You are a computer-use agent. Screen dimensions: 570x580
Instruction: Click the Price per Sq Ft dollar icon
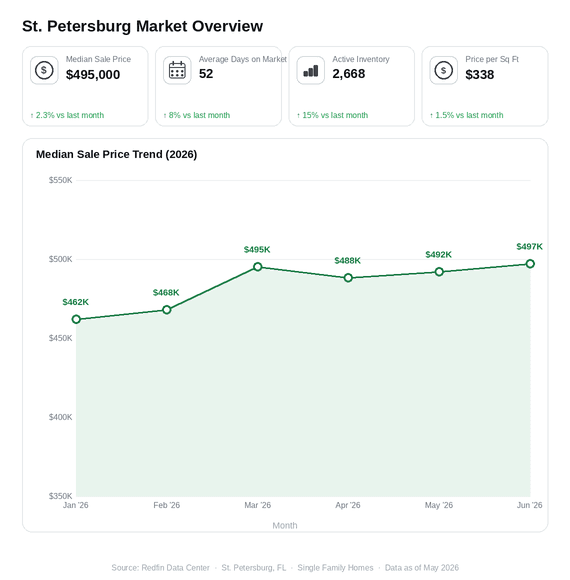pos(443,70)
